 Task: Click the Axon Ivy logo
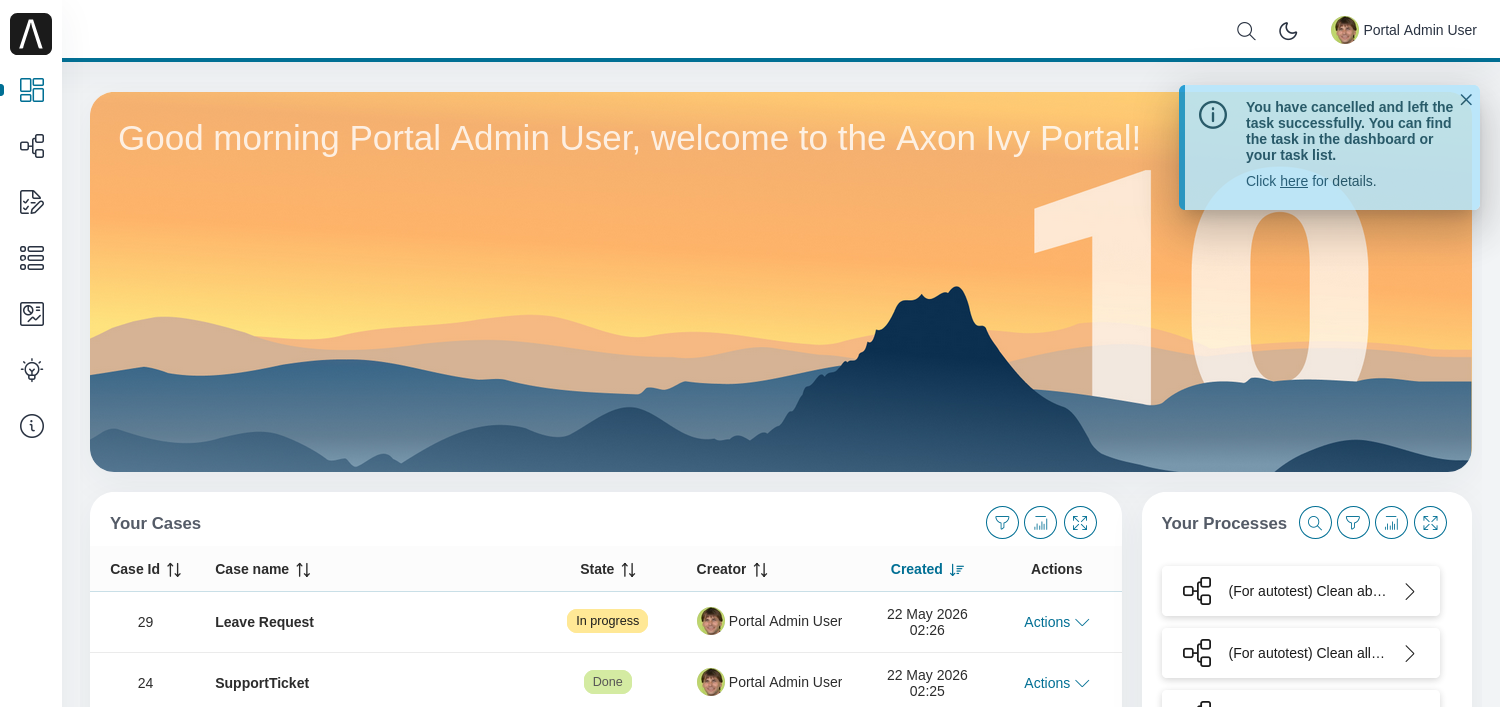coord(31,34)
